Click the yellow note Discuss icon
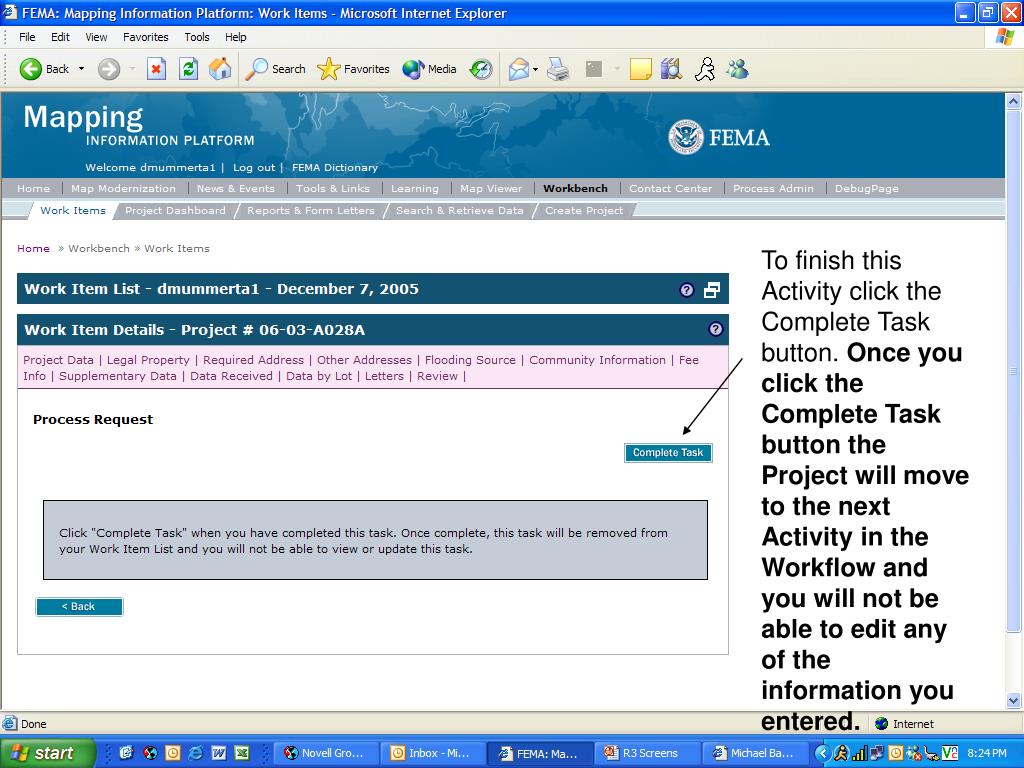The width and height of the screenshot is (1024, 768). click(640, 69)
